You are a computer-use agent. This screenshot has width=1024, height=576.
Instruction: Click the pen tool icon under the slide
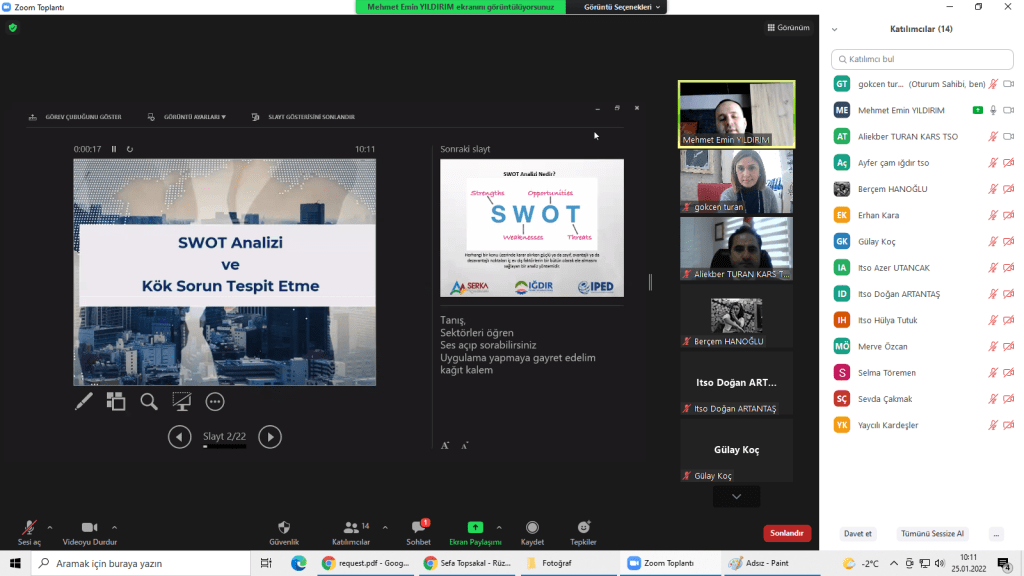pyautogui.click(x=84, y=401)
